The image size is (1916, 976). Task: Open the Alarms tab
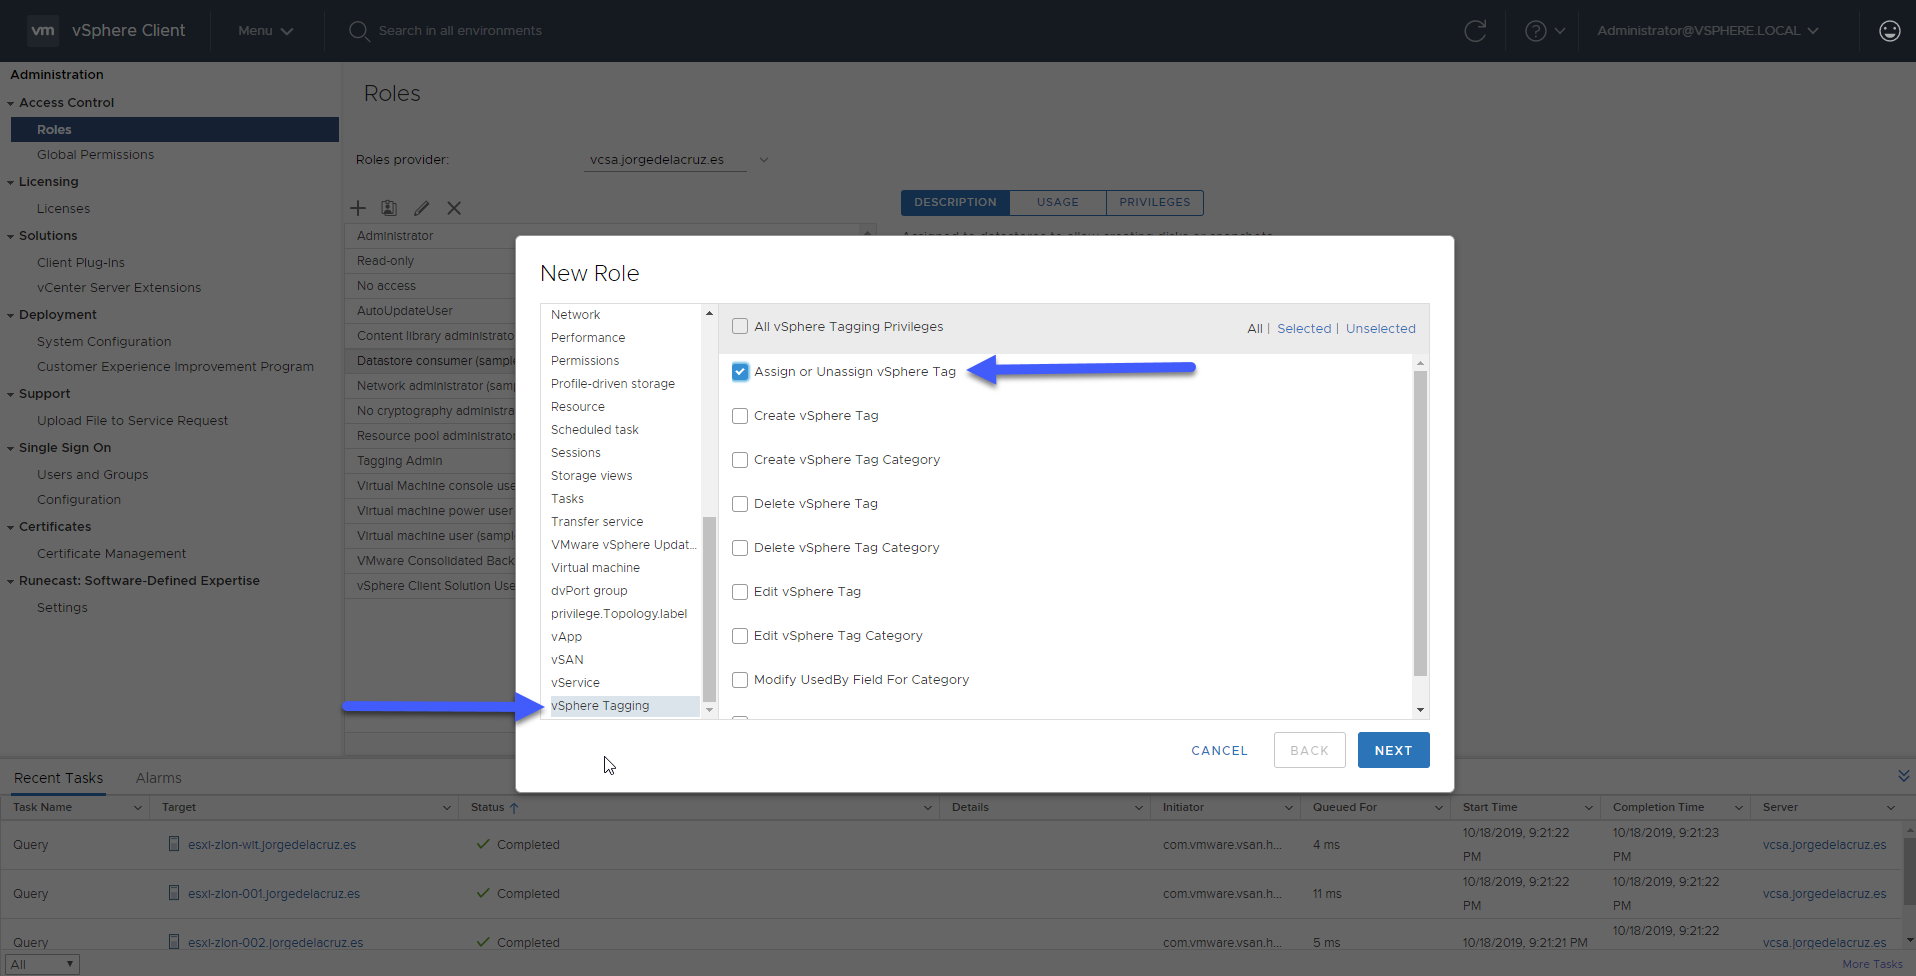pos(159,778)
